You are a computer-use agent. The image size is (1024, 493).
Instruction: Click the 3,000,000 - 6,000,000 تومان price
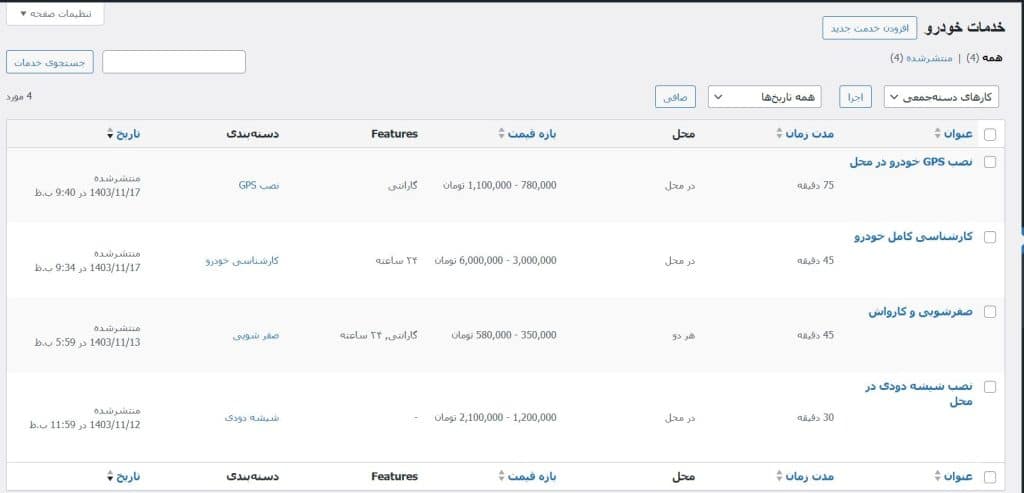pos(496,261)
